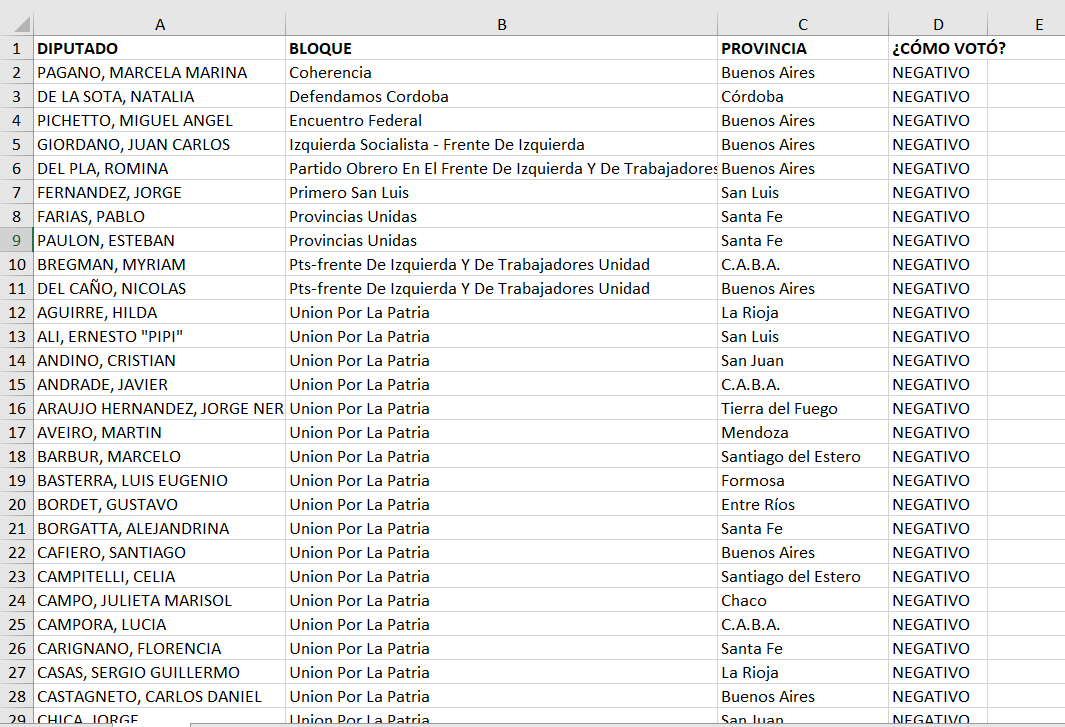The width and height of the screenshot is (1065, 727).
Task: Click NEGATIVO in PAGANO's row
Action: tap(938, 73)
